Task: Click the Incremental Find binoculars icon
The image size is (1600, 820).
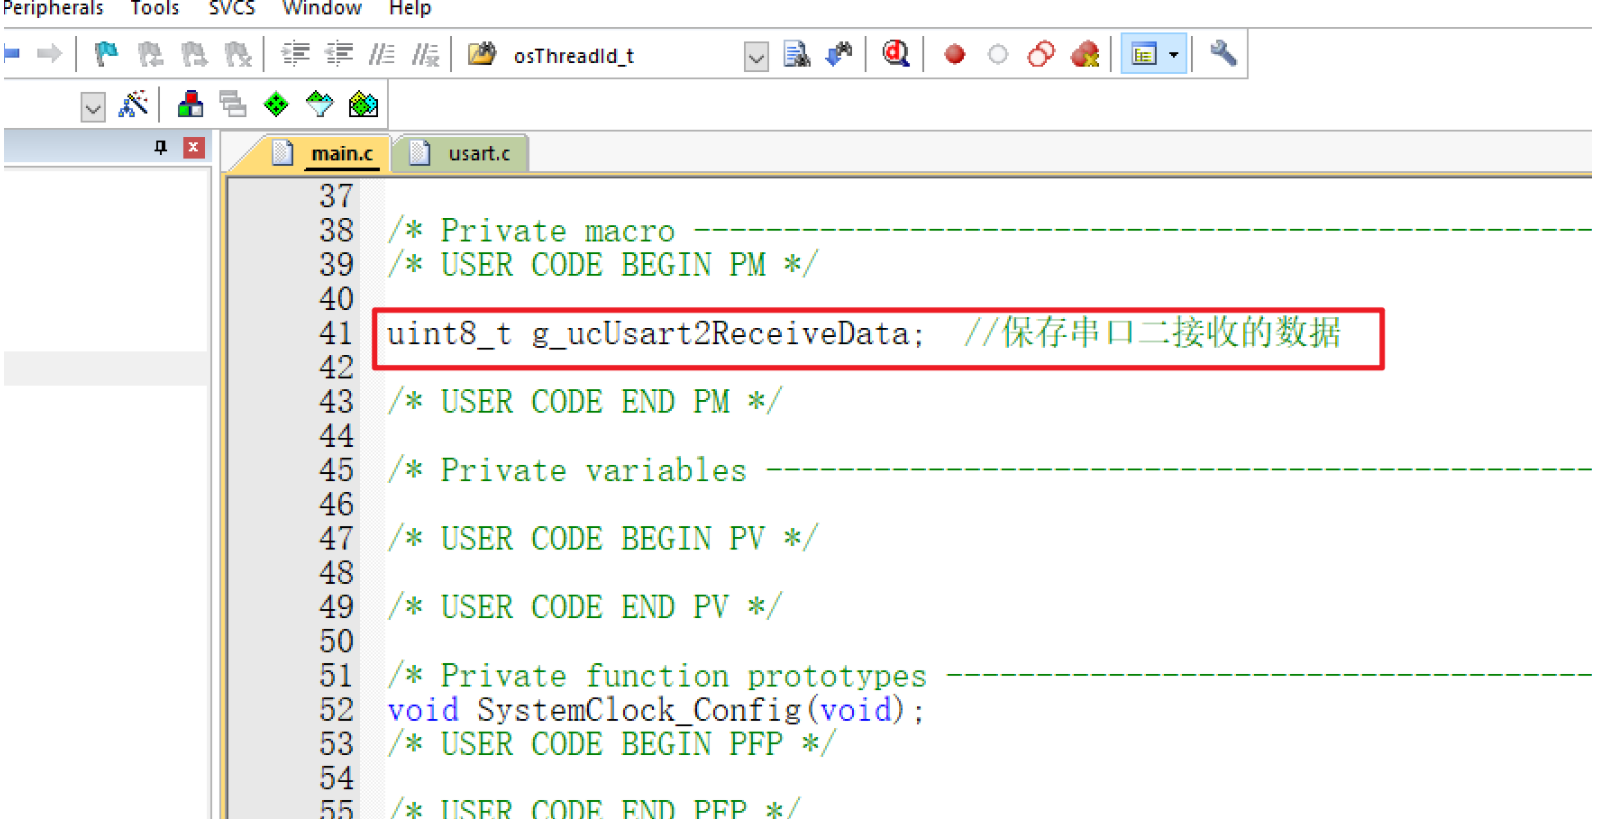Action: point(839,54)
